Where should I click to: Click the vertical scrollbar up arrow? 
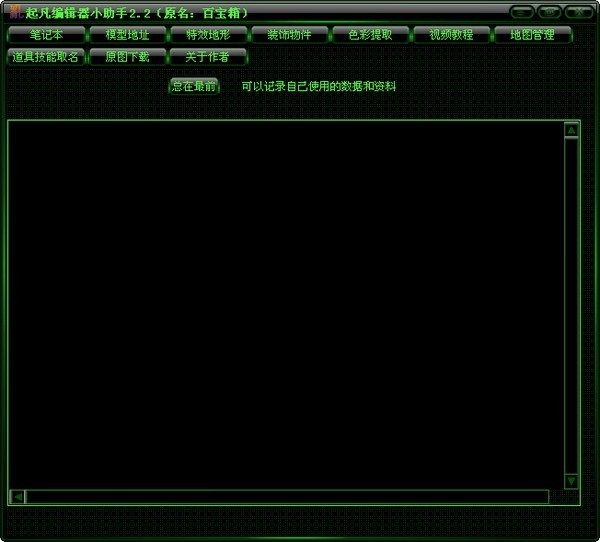click(571, 130)
